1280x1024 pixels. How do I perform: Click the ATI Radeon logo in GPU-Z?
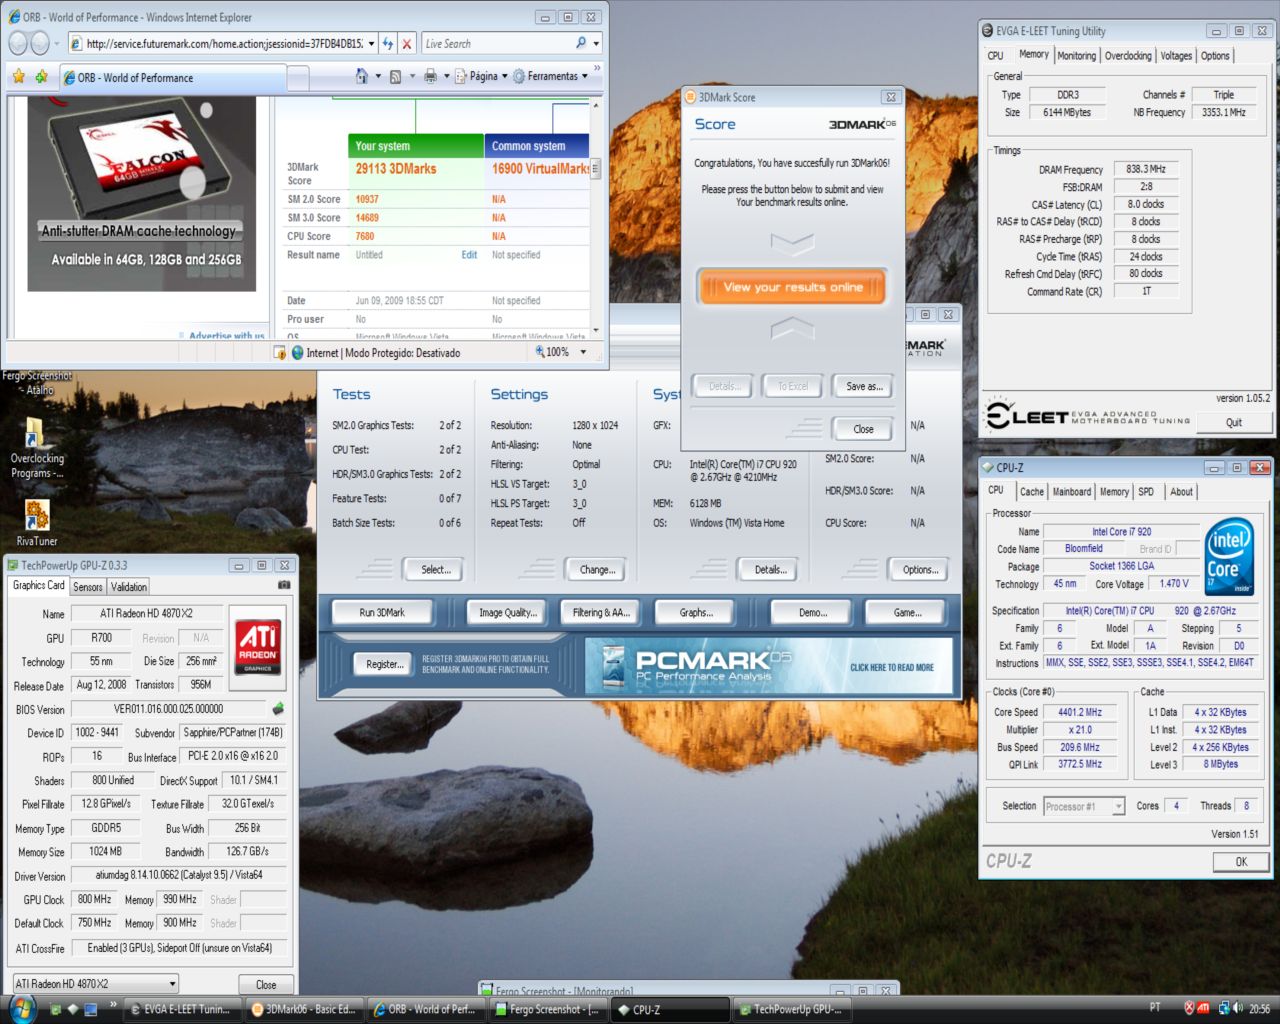[258, 647]
